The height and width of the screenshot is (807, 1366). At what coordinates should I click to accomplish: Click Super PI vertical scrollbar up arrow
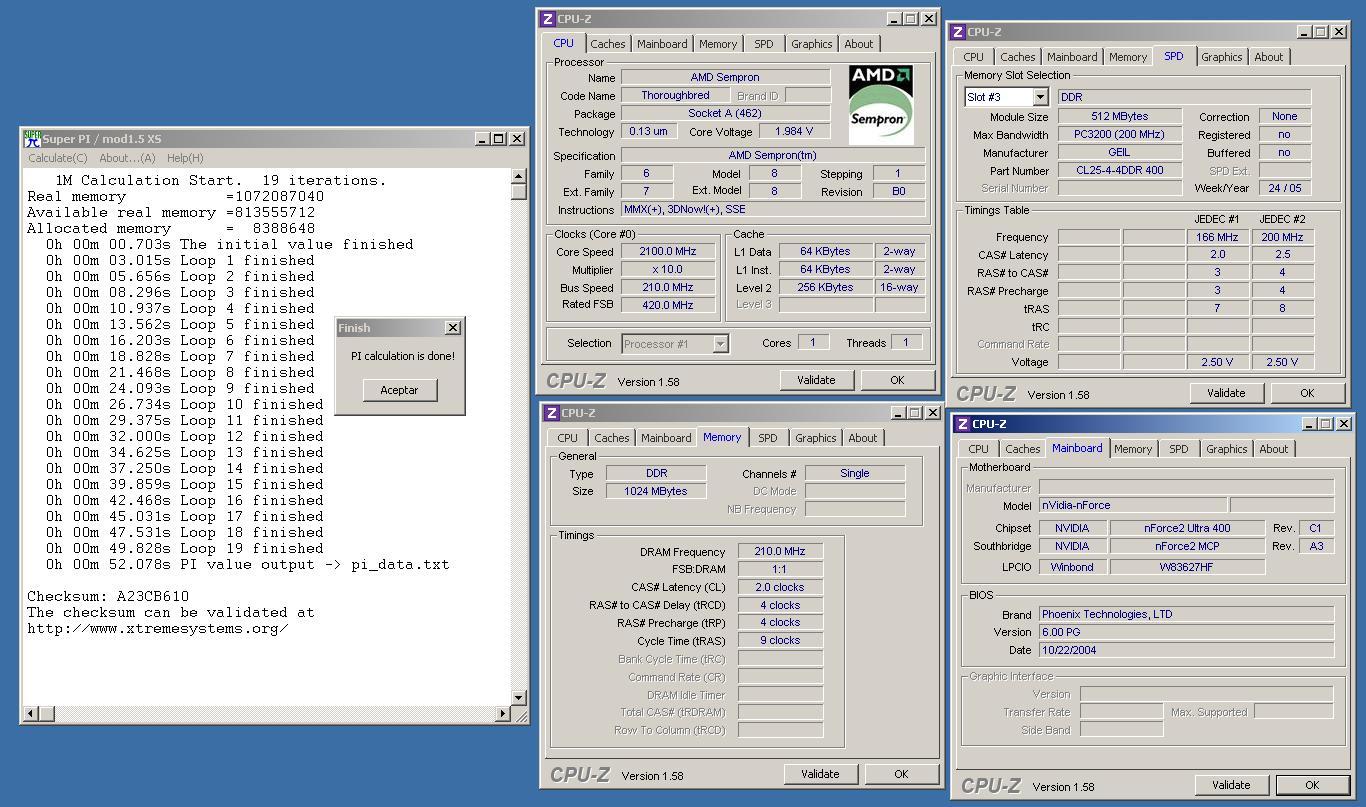[x=518, y=177]
